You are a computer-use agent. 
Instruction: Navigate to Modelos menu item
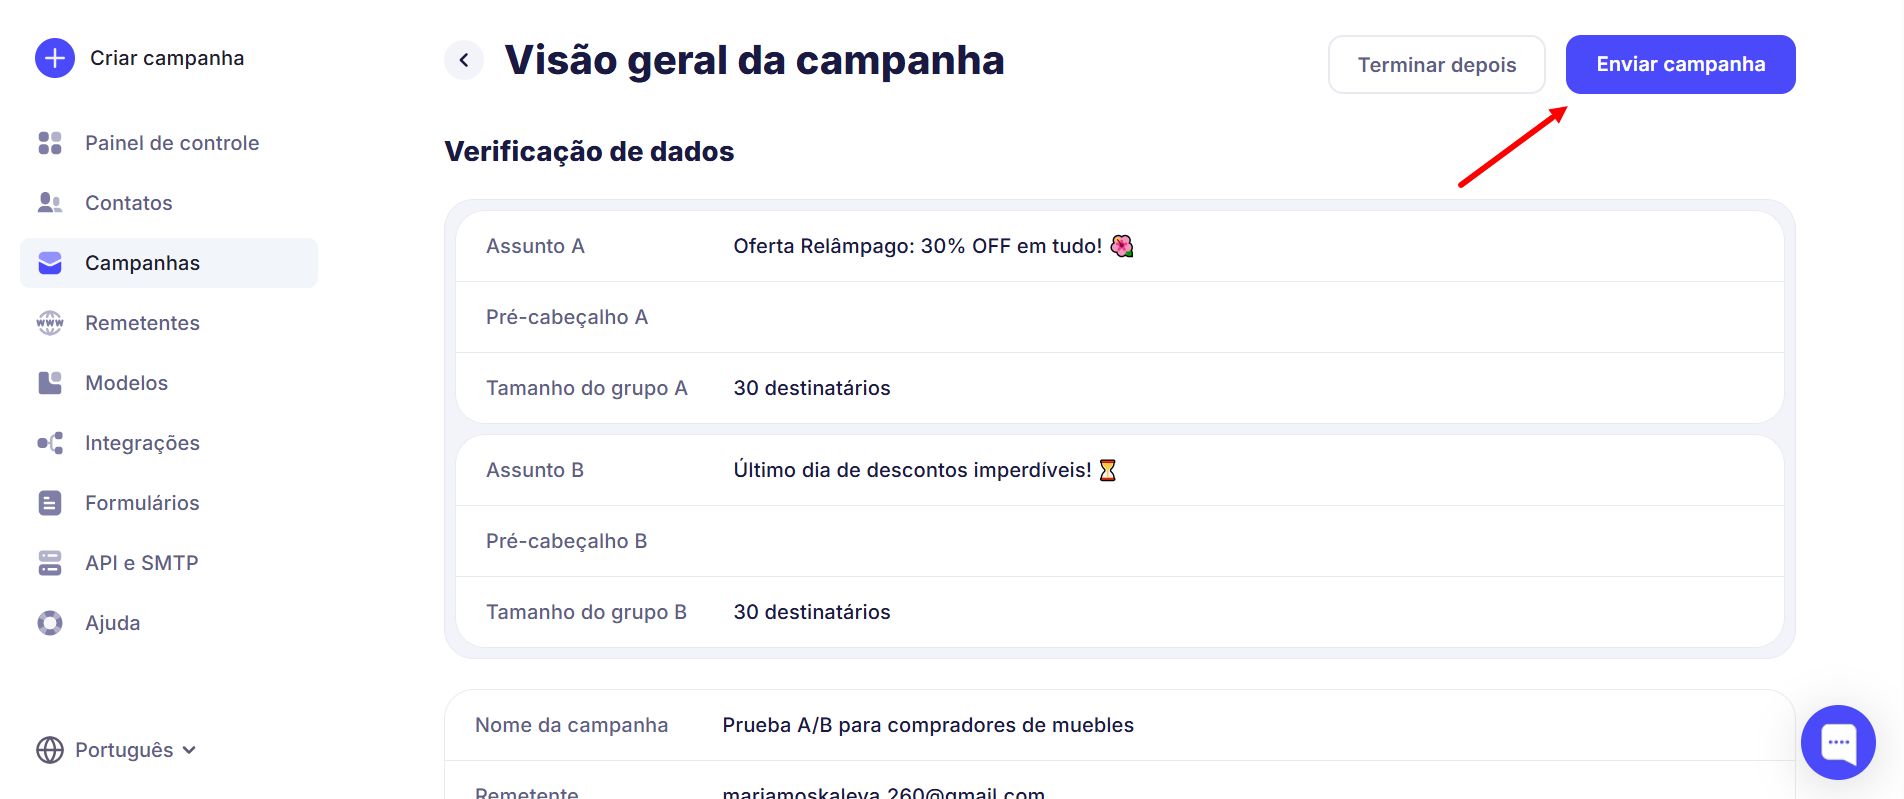126,383
